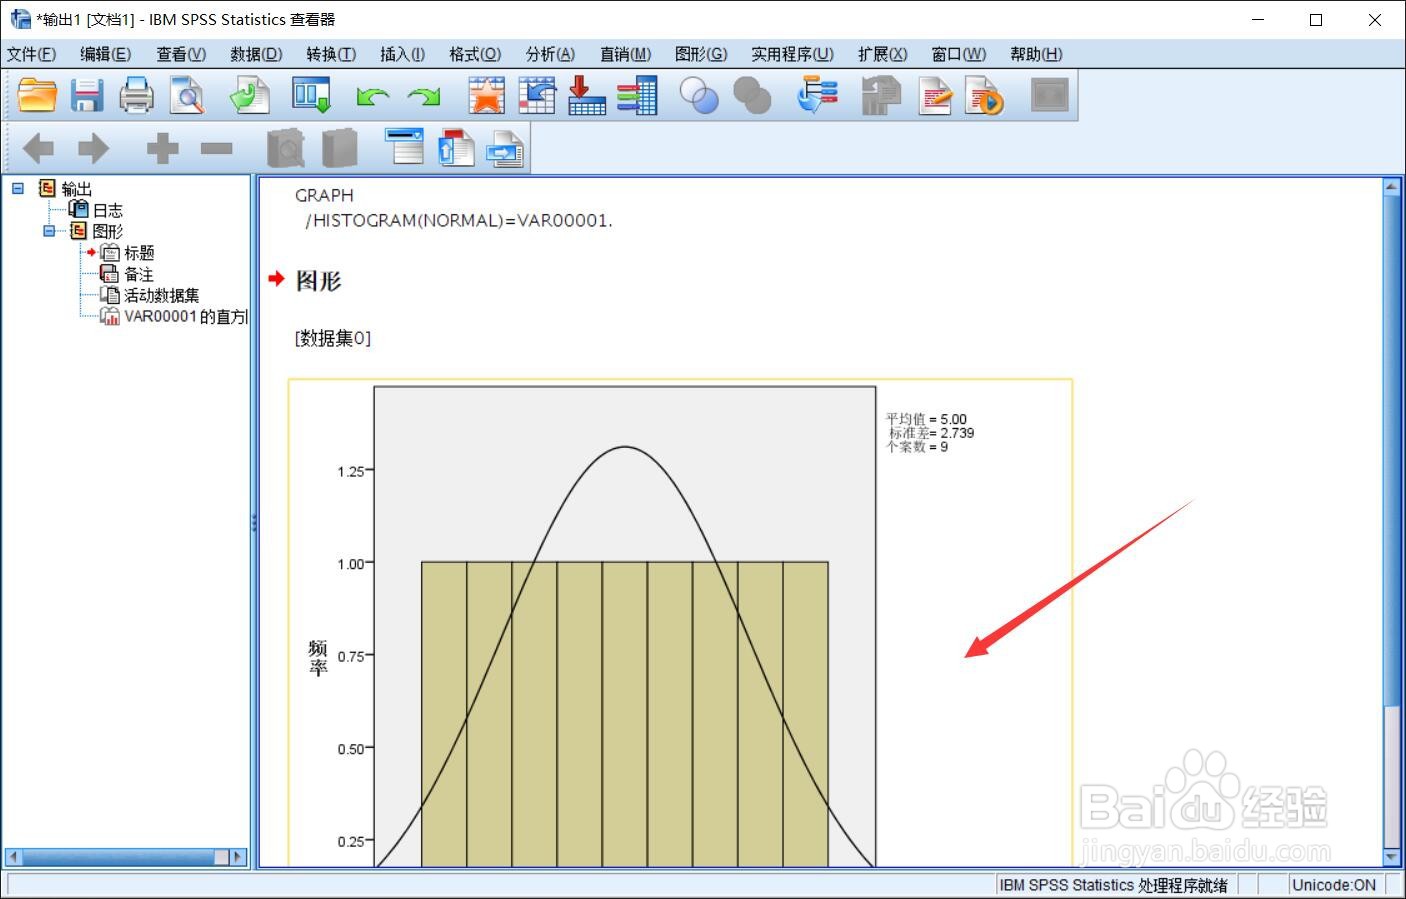The image size is (1406, 899).
Task: Click the gray rectangle toolbar icon
Action: pyautogui.click(x=1050, y=96)
